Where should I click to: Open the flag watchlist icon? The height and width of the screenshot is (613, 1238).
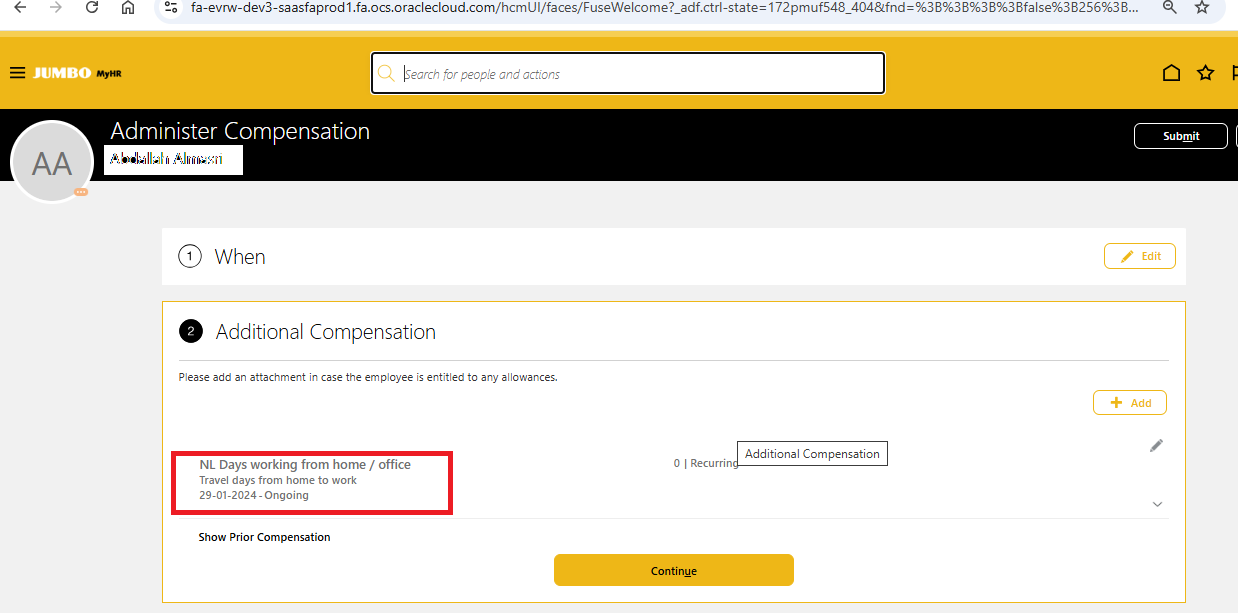tap(1234, 73)
